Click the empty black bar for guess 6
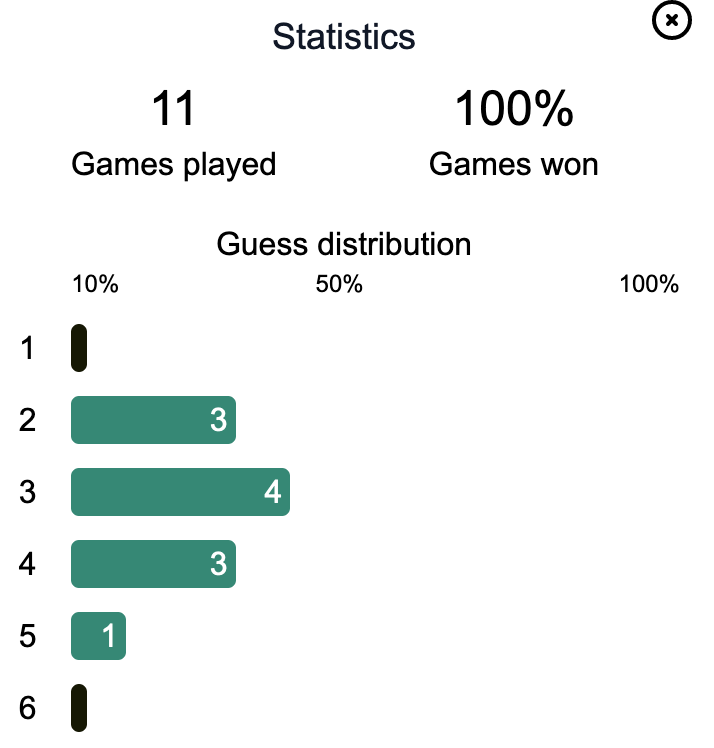 (x=79, y=708)
